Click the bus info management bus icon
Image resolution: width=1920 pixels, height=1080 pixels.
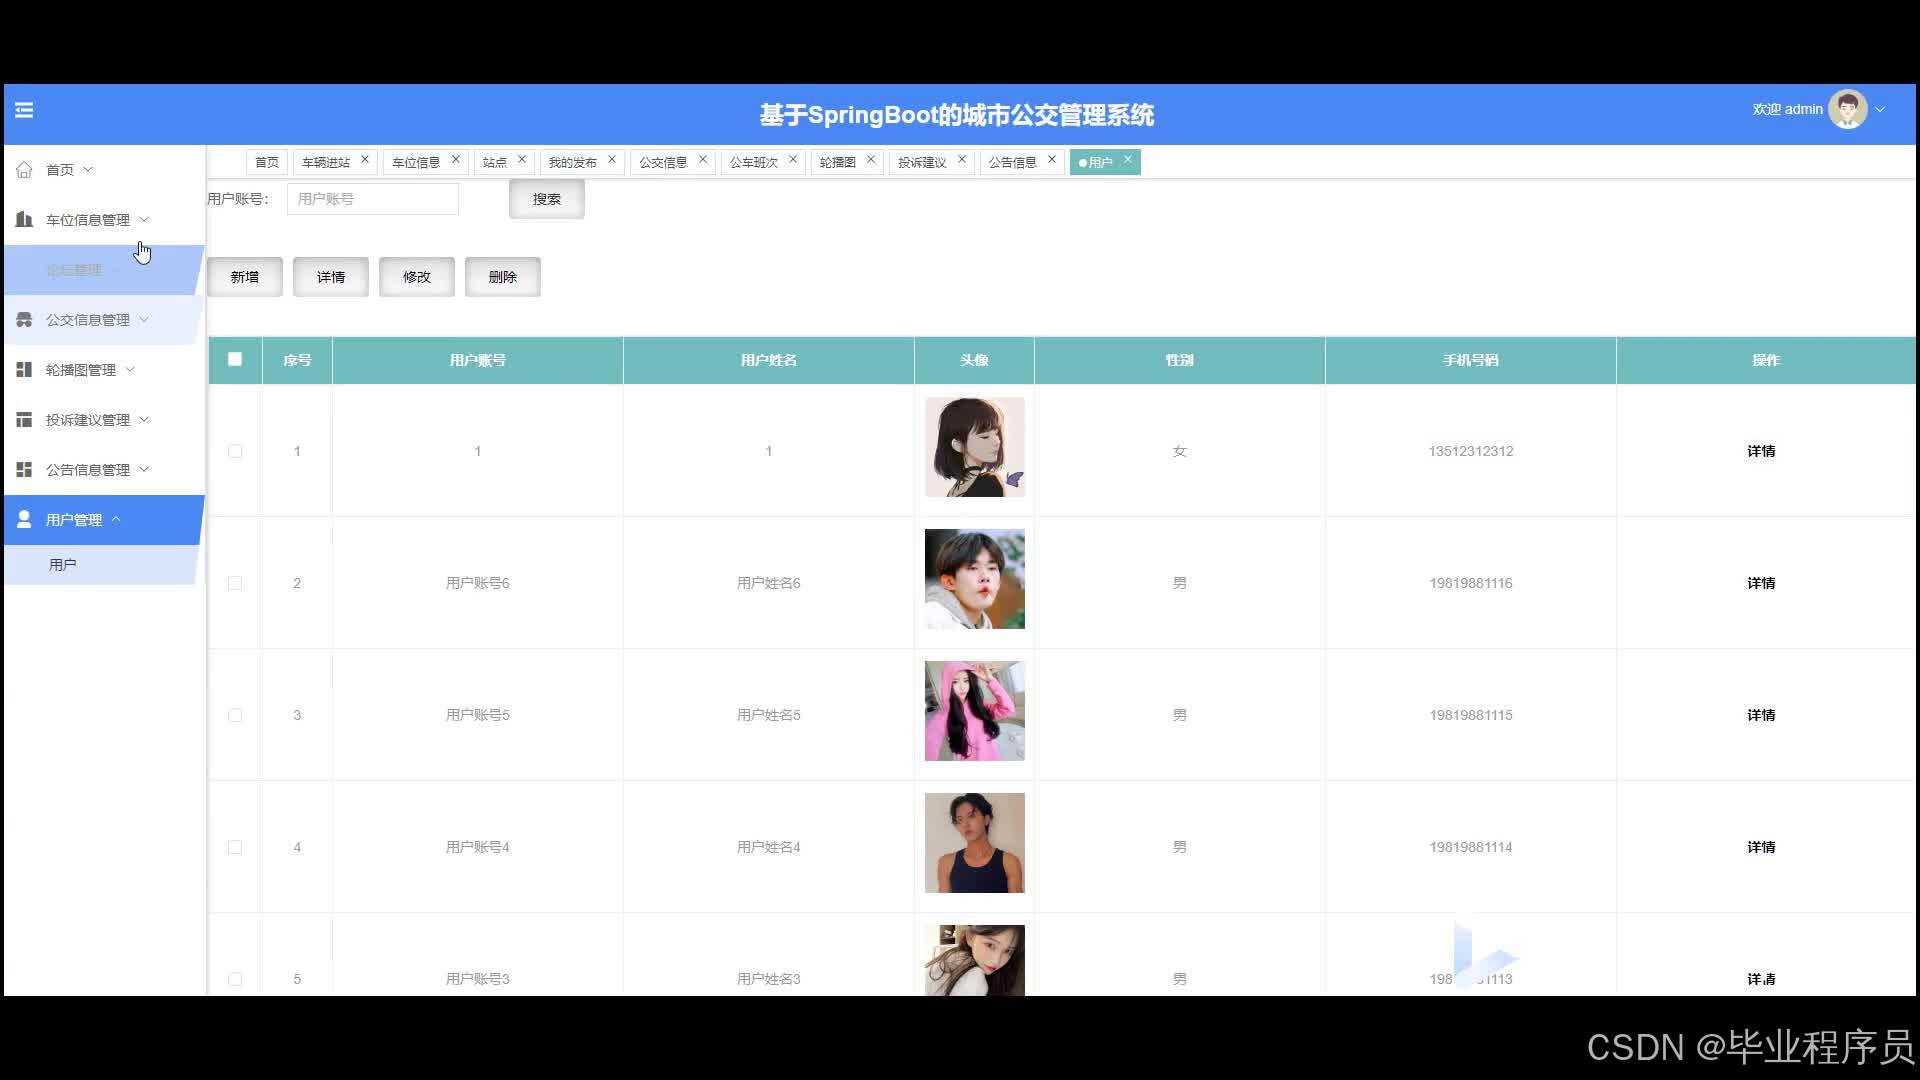[x=24, y=320]
